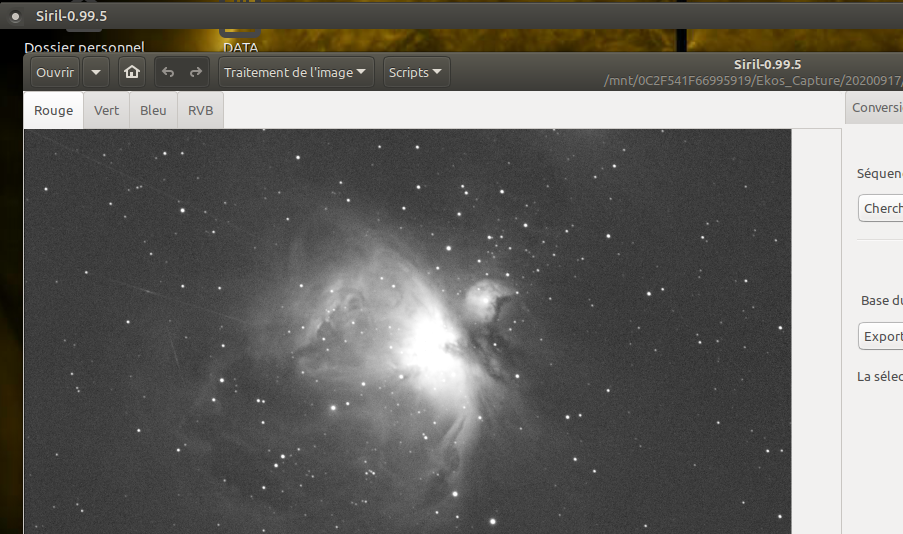Click the Ouvrir button
The width and height of the screenshot is (903, 534).
click(55, 73)
